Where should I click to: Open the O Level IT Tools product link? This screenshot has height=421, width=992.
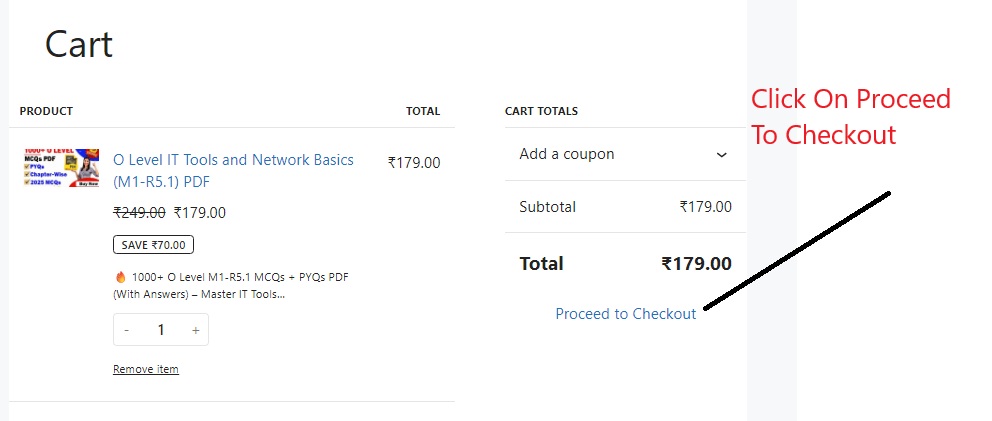pyautogui.click(x=233, y=171)
